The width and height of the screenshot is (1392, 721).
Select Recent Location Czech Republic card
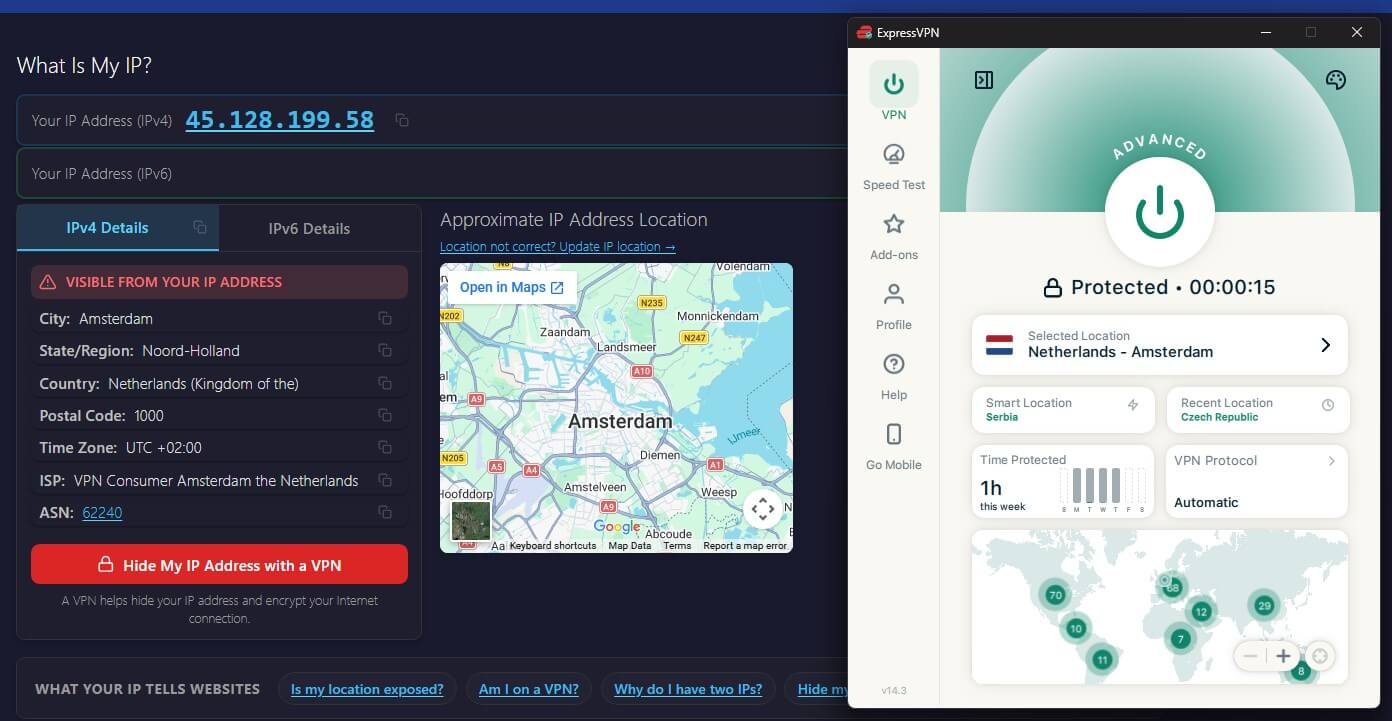point(1258,410)
